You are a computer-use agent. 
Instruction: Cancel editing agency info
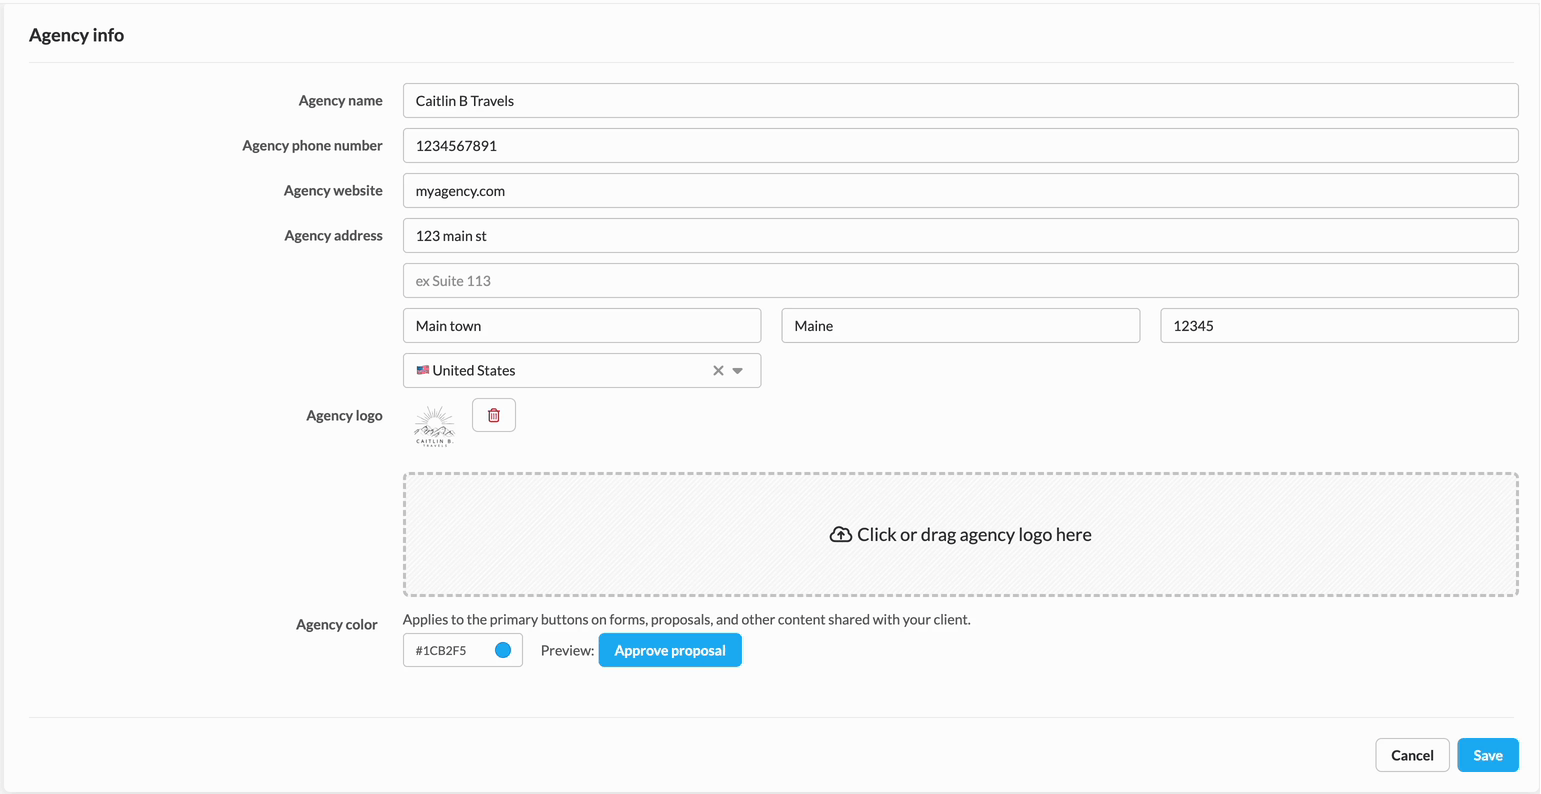[1411, 755]
